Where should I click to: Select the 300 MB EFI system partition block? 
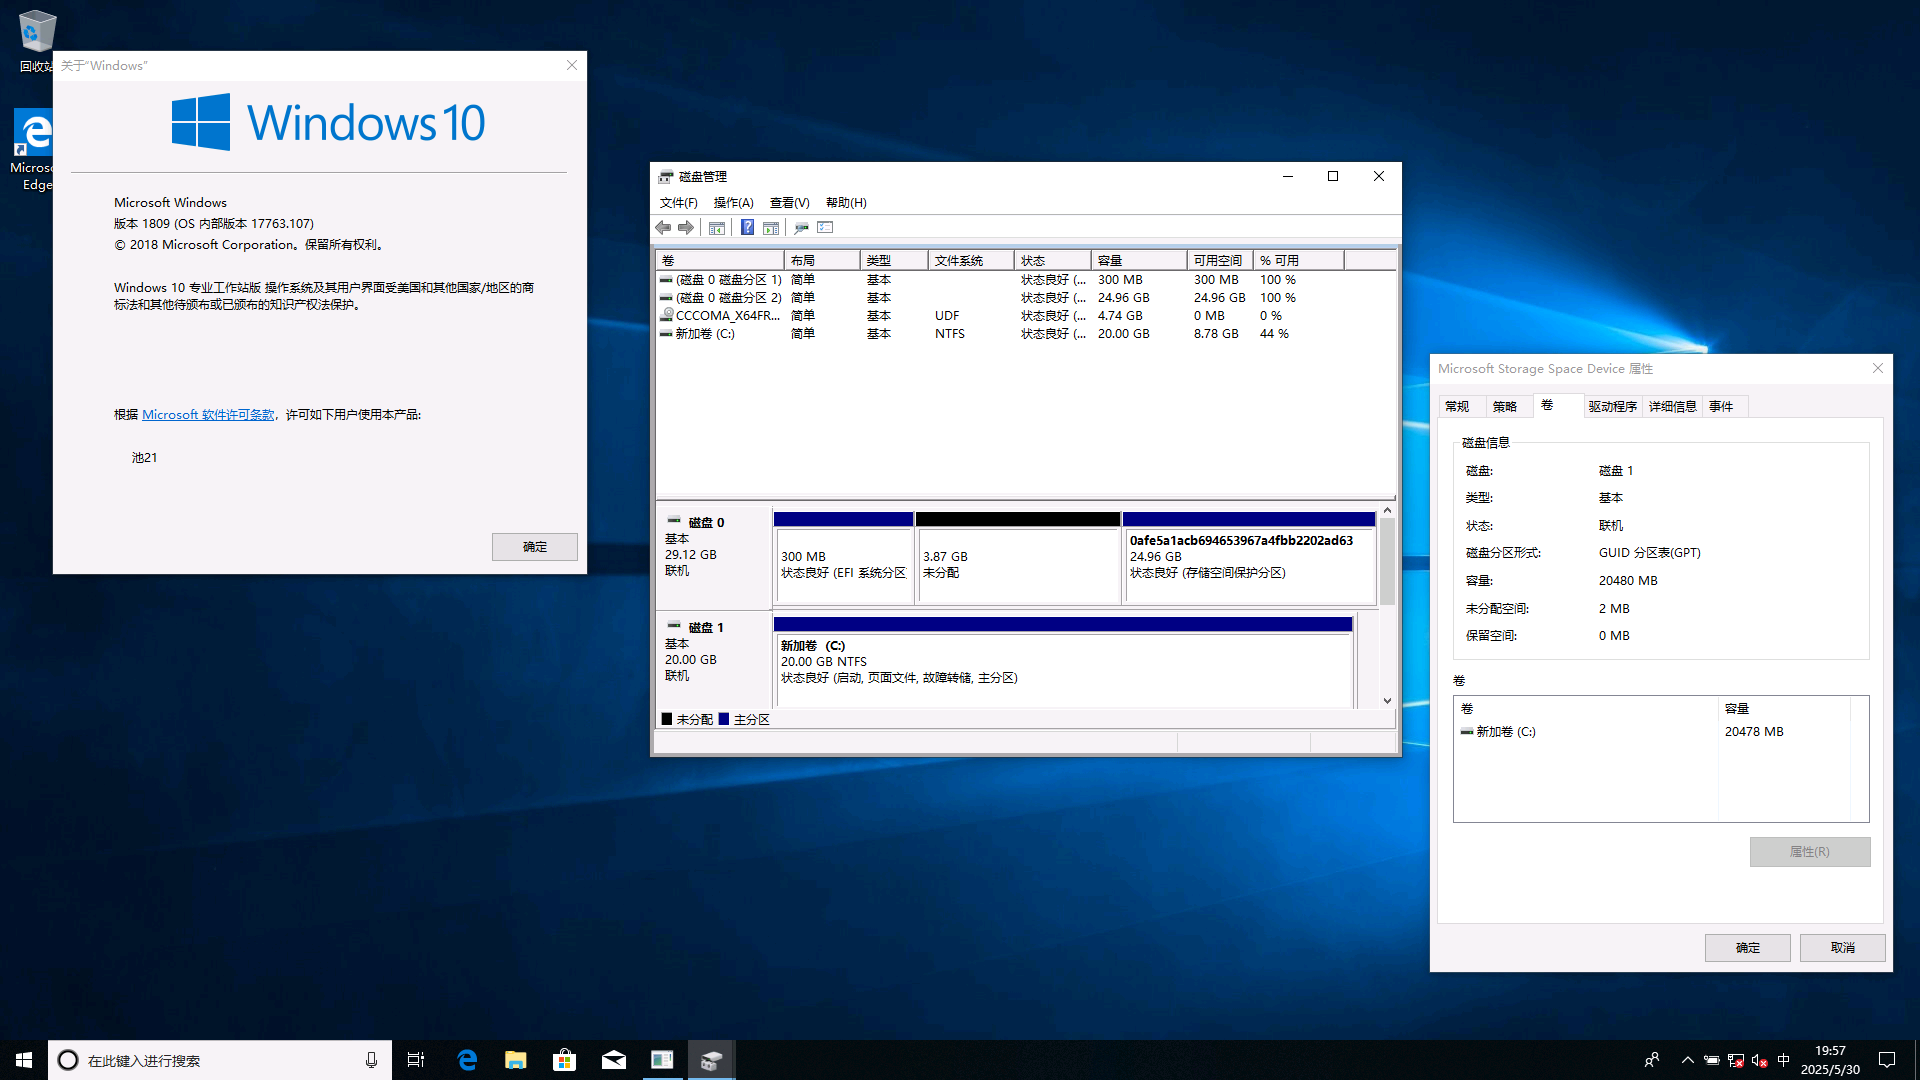pyautogui.click(x=844, y=559)
